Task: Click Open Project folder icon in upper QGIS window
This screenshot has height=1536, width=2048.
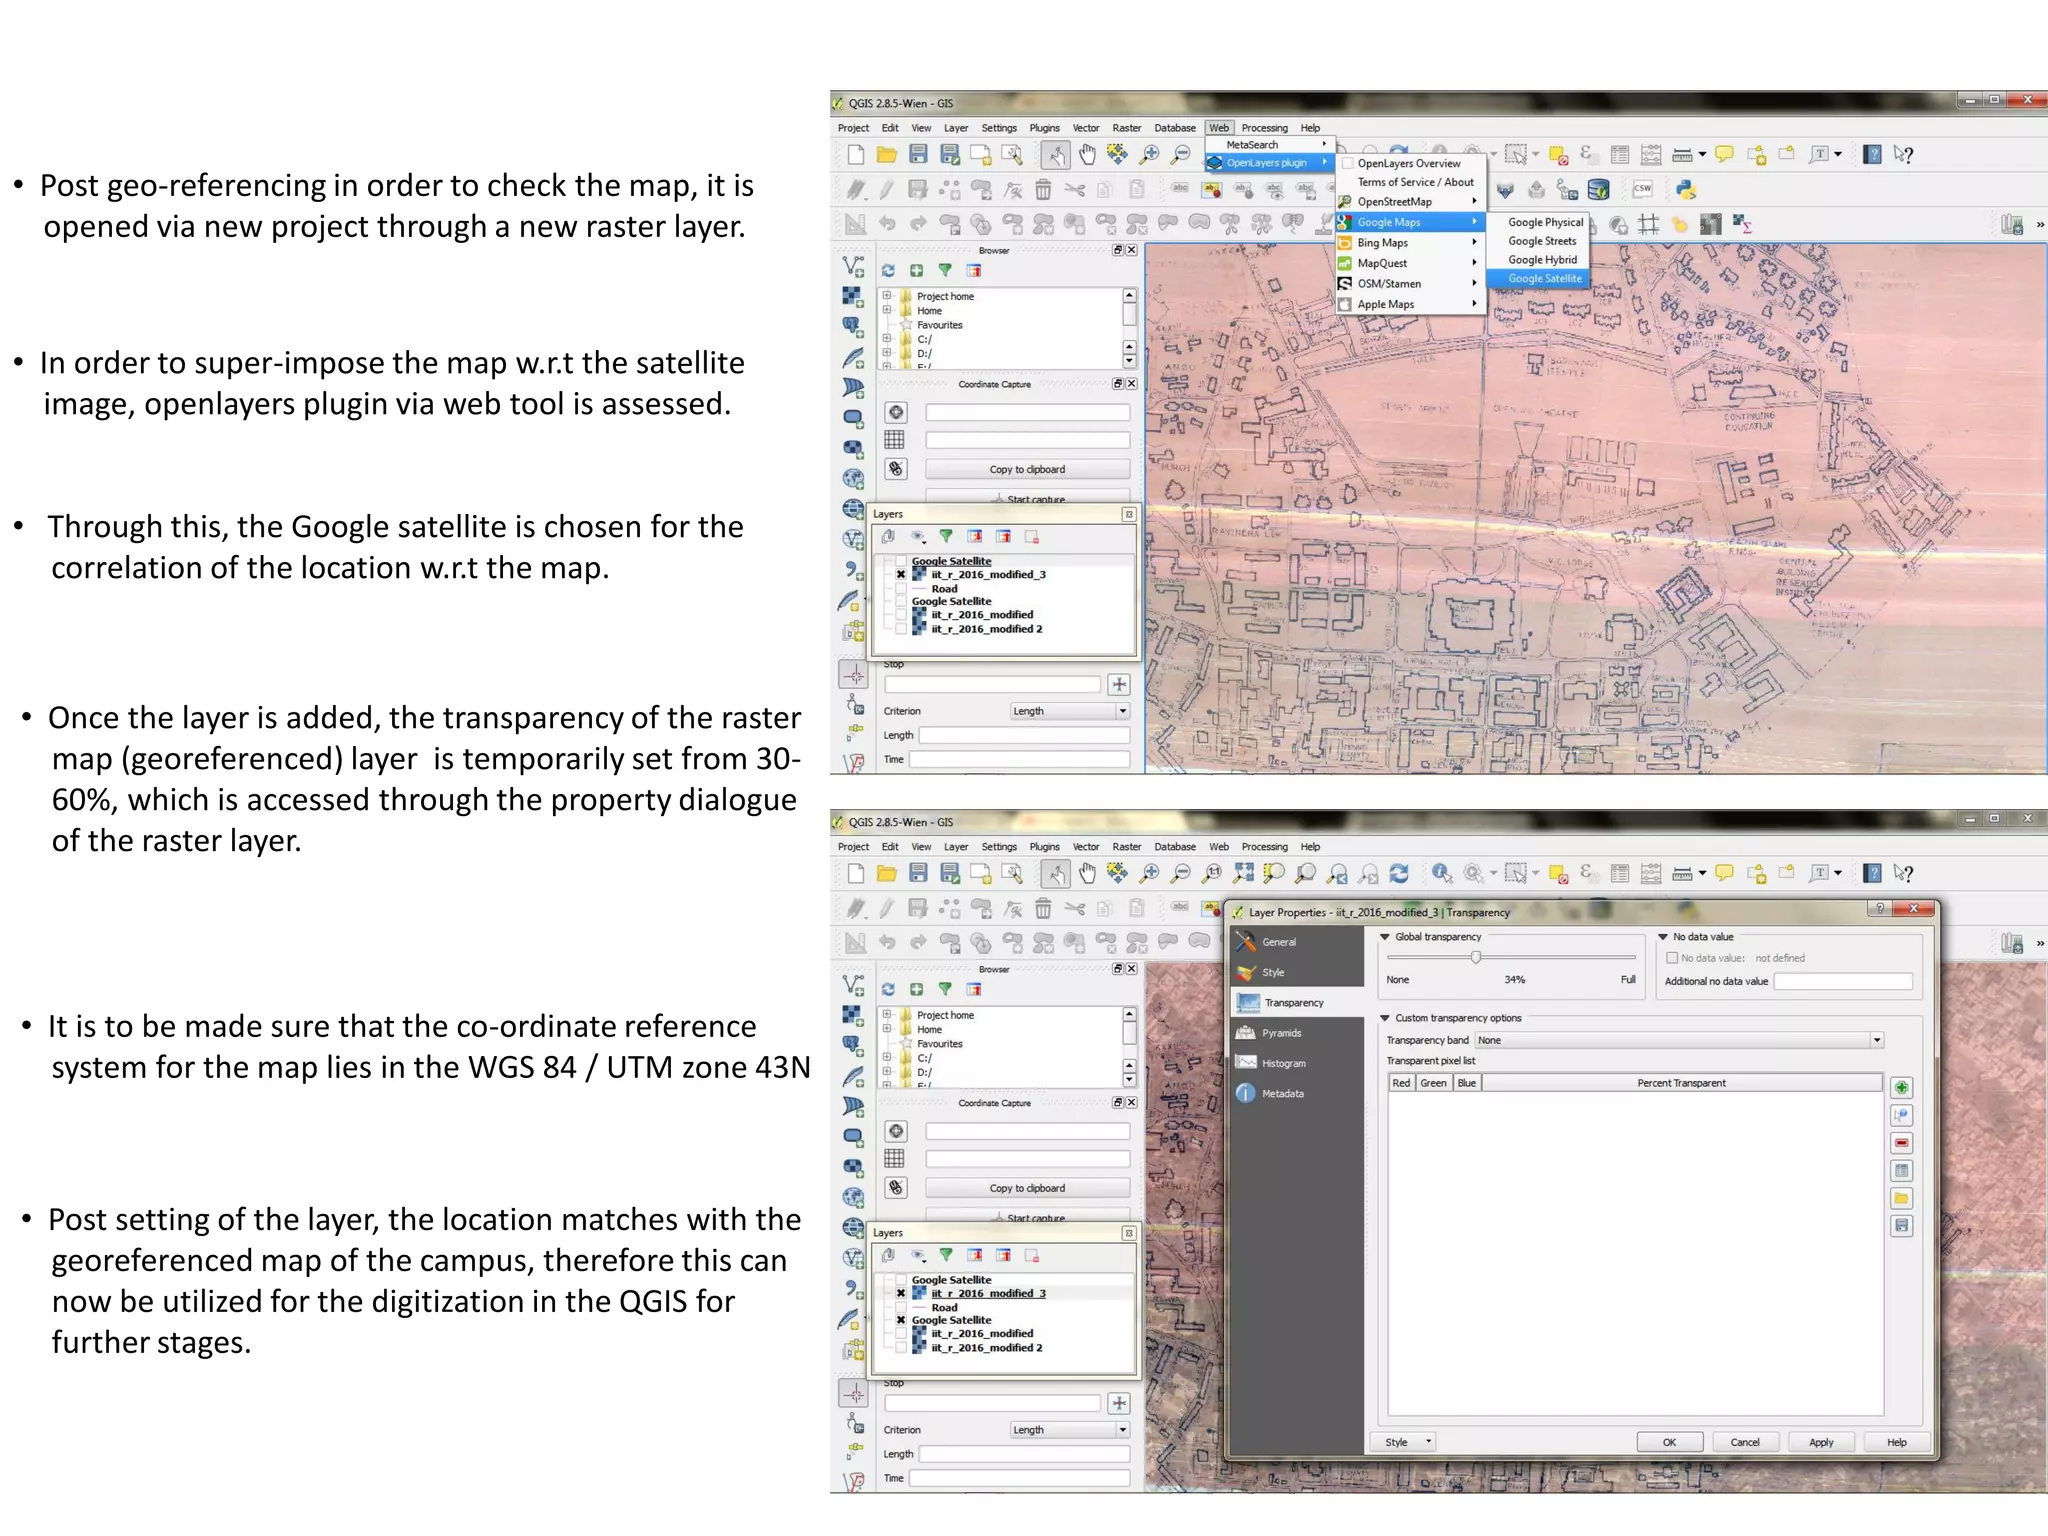Action: 886,154
